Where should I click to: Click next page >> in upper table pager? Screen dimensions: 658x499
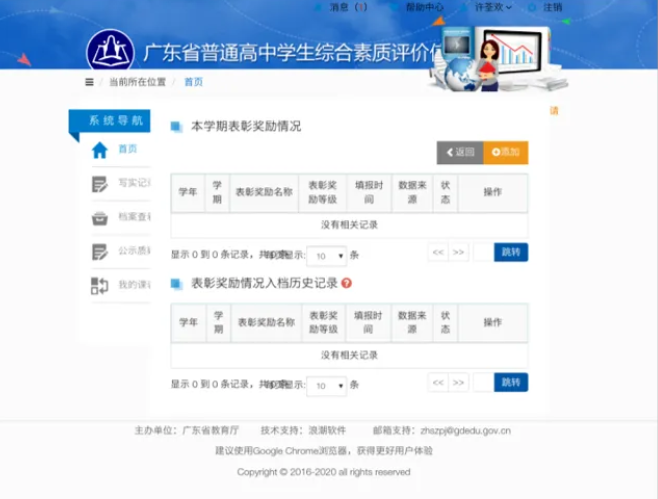(459, 253)
